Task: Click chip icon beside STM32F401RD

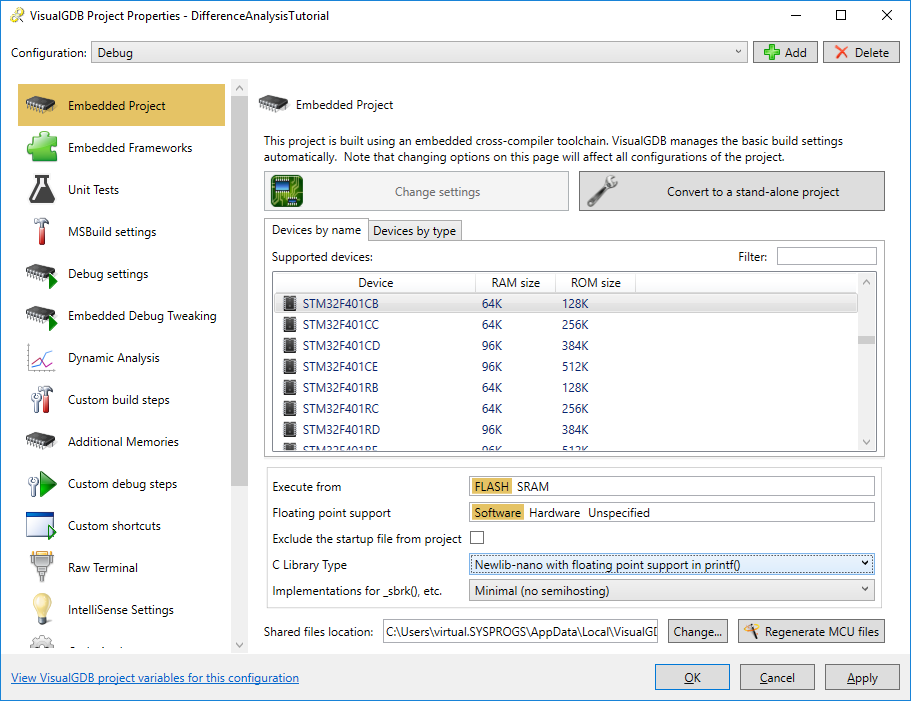Action: [289, 429]
